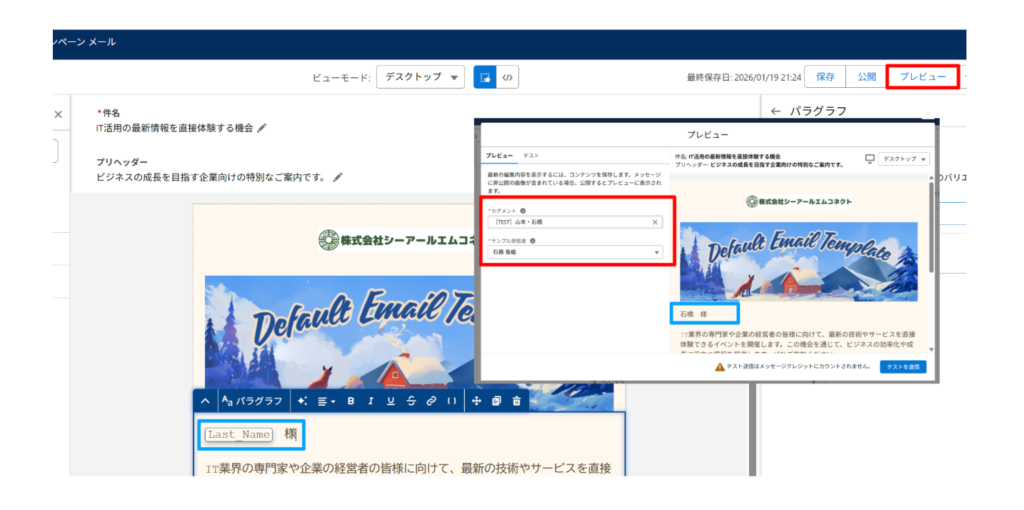Click the scroll down arrow in the preview dialog
The image size is (1024, 510).
(931, 349)
